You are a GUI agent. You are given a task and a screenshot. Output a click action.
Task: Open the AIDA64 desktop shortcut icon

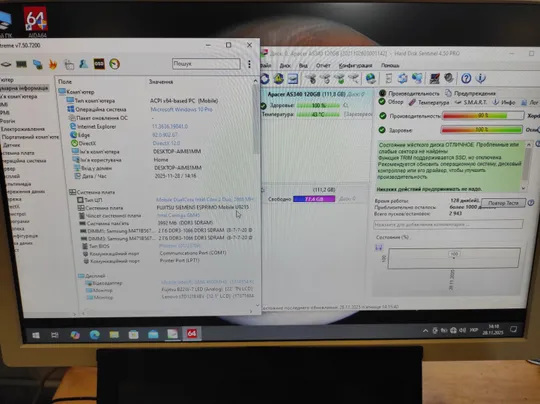36,21
